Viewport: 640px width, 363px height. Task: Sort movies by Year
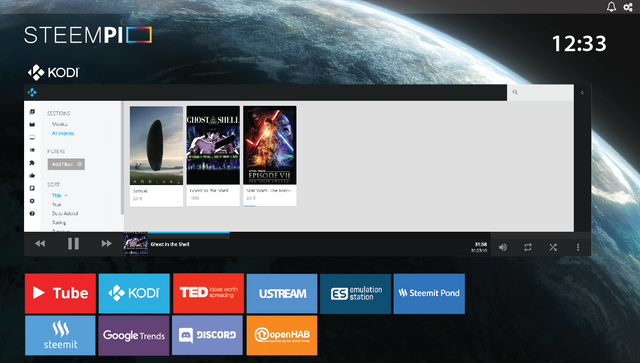point(56,205)
